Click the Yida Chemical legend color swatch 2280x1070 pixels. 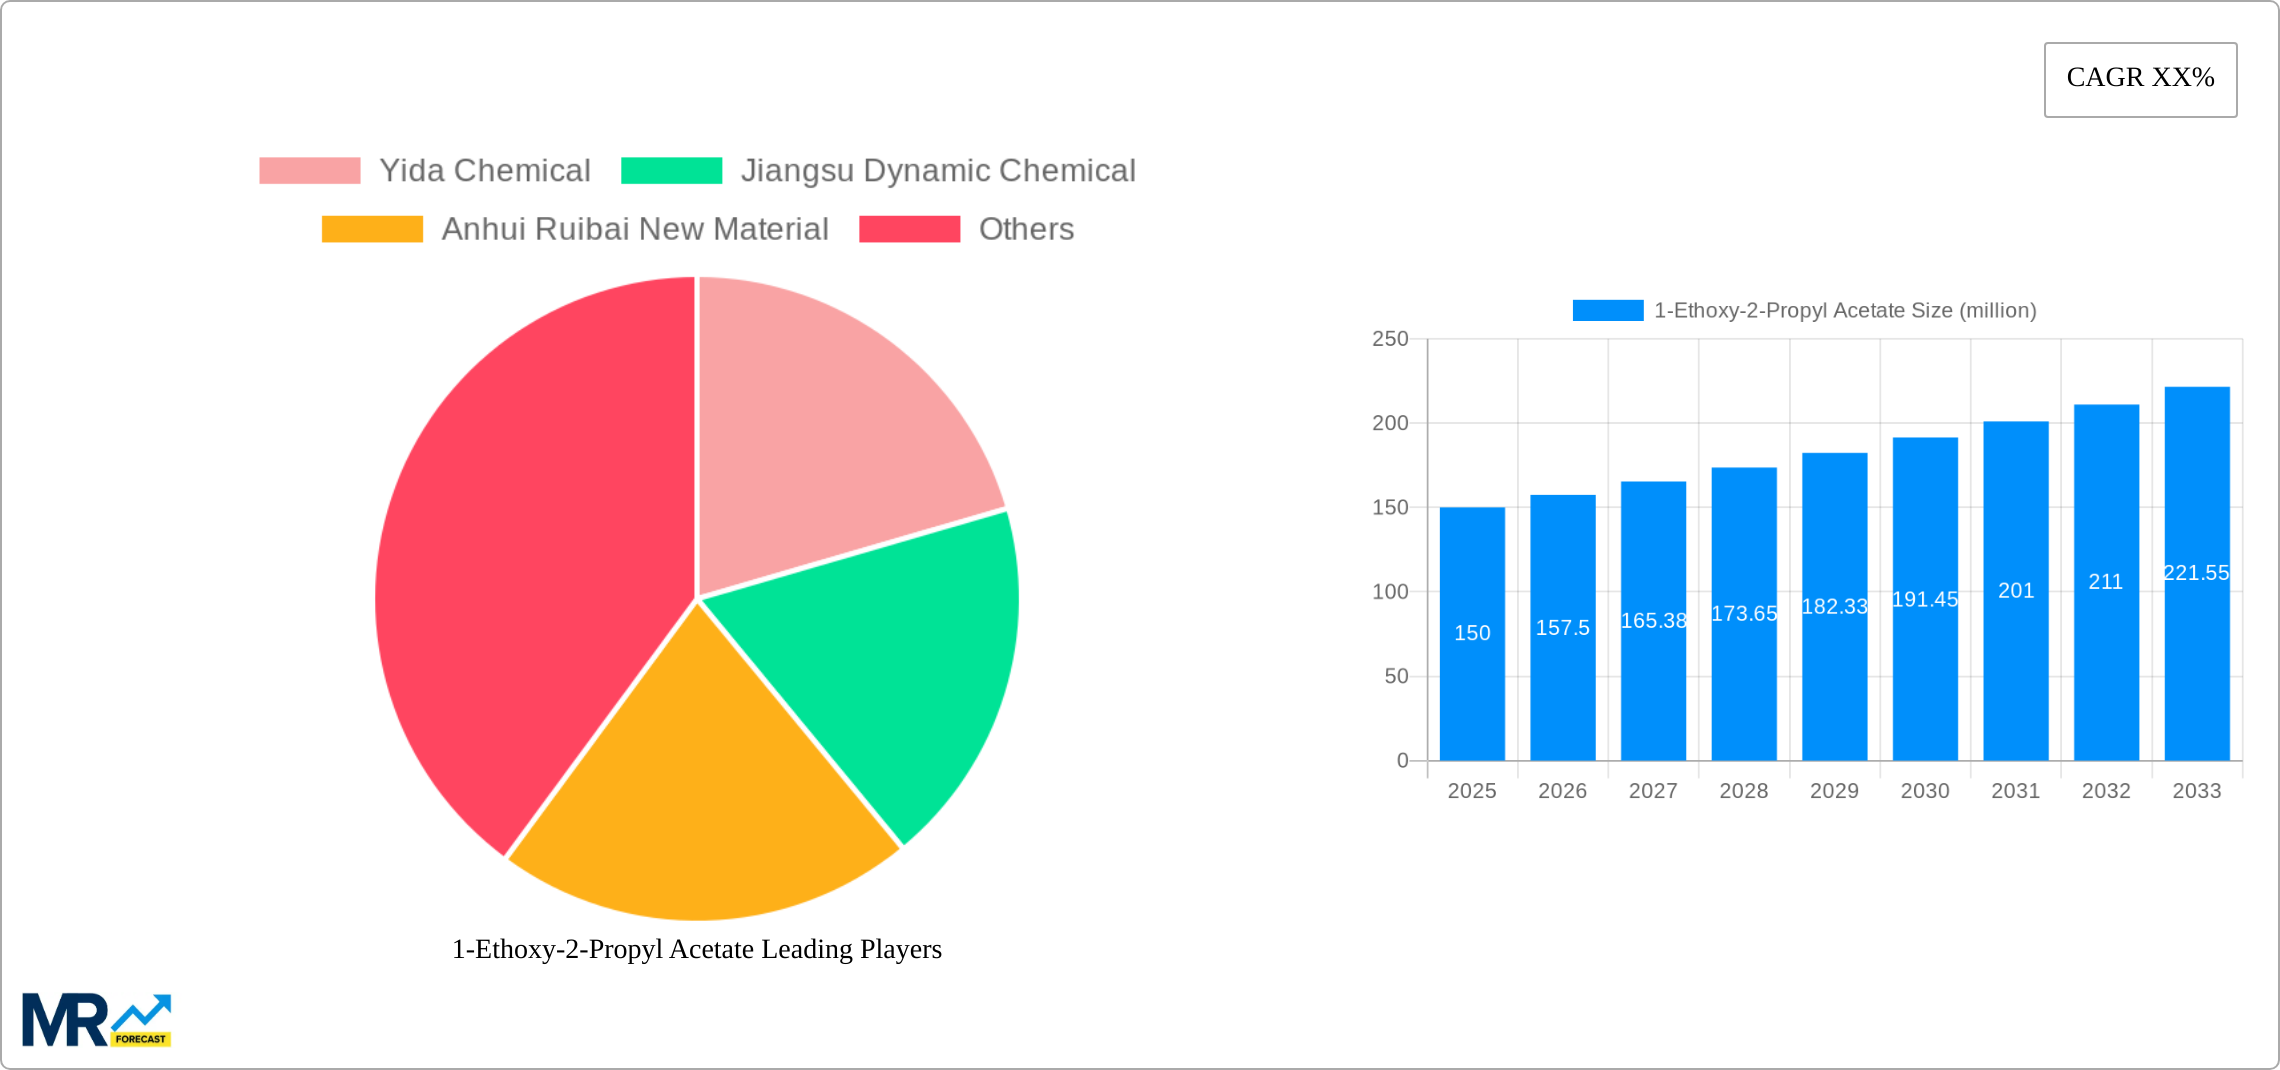[x=310, y=170]
